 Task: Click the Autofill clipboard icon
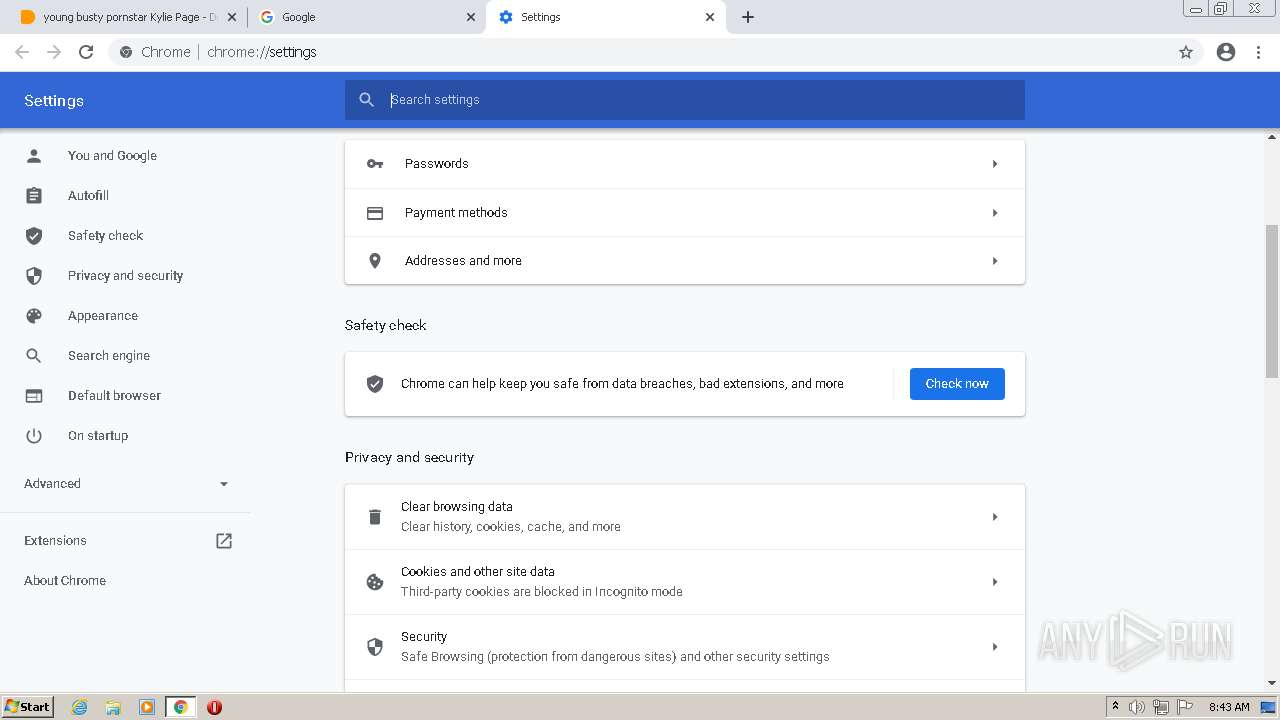[34, 196]
